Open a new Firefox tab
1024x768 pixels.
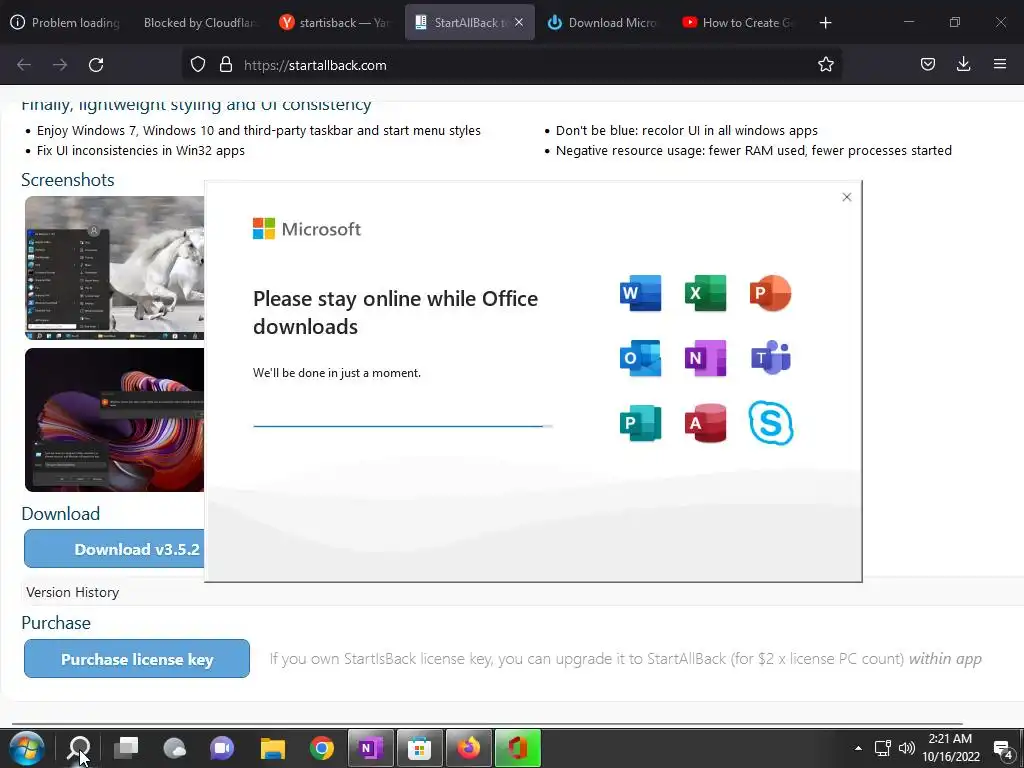pos(825,23)
